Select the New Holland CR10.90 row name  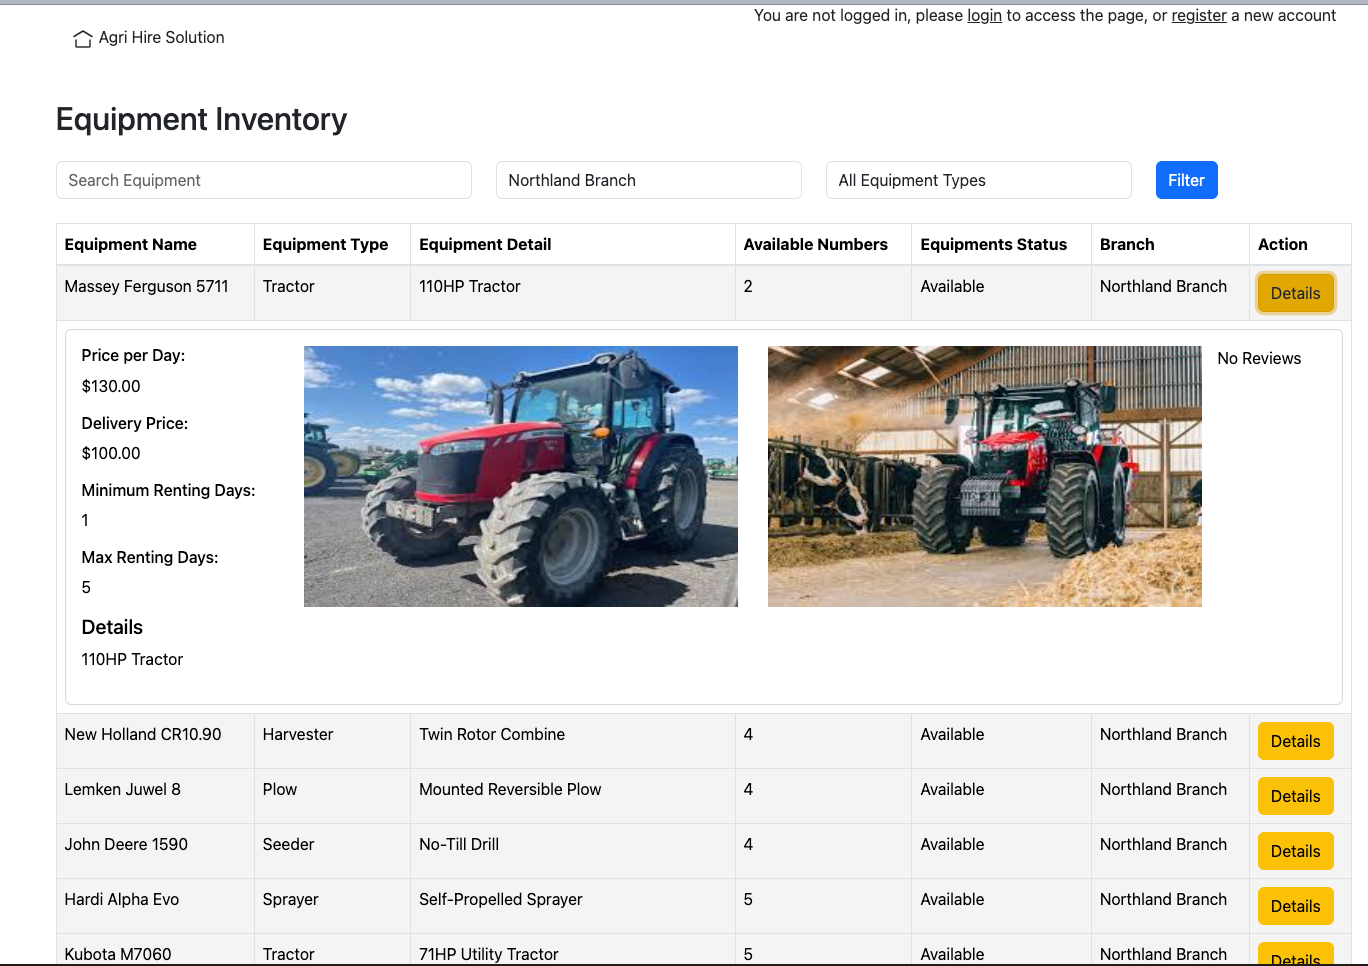pos(143,735)
